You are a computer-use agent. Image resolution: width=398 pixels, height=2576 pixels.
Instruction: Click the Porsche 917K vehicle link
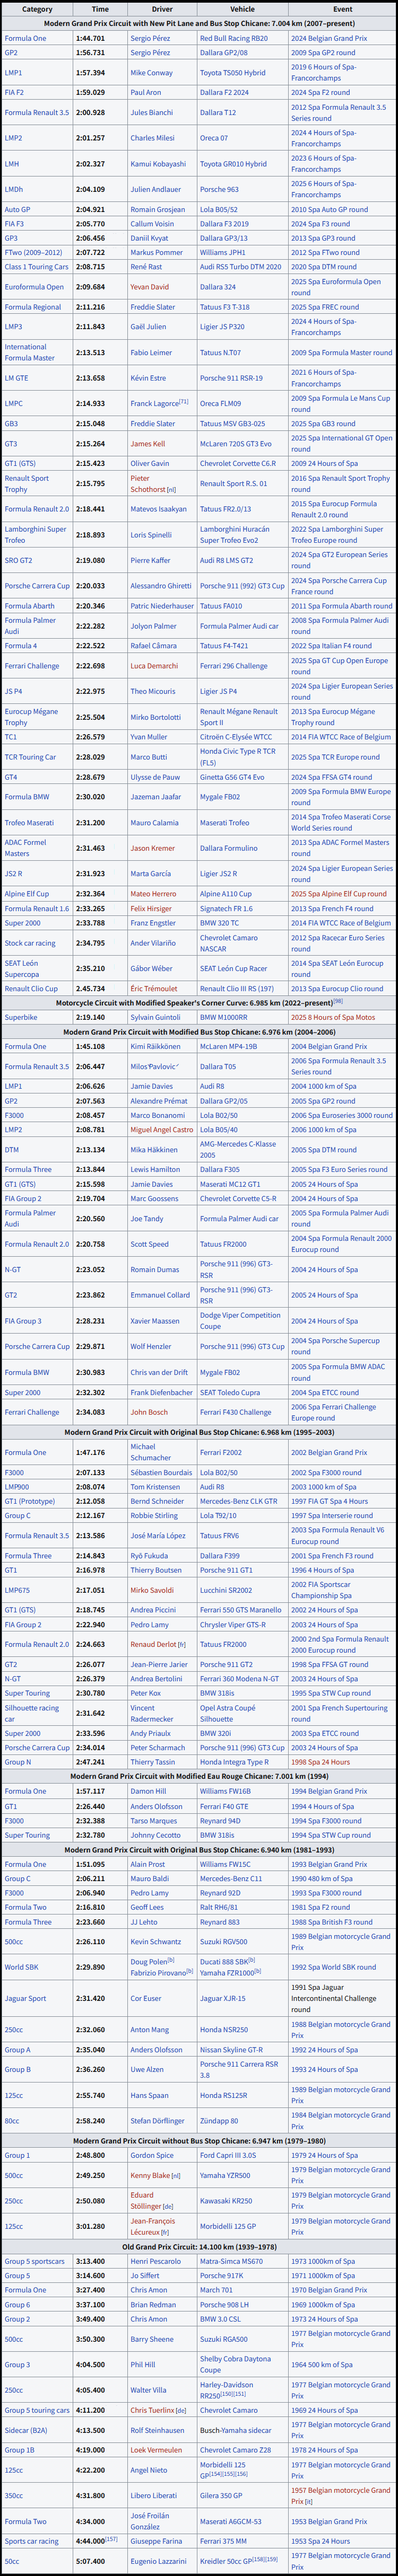220,2275
